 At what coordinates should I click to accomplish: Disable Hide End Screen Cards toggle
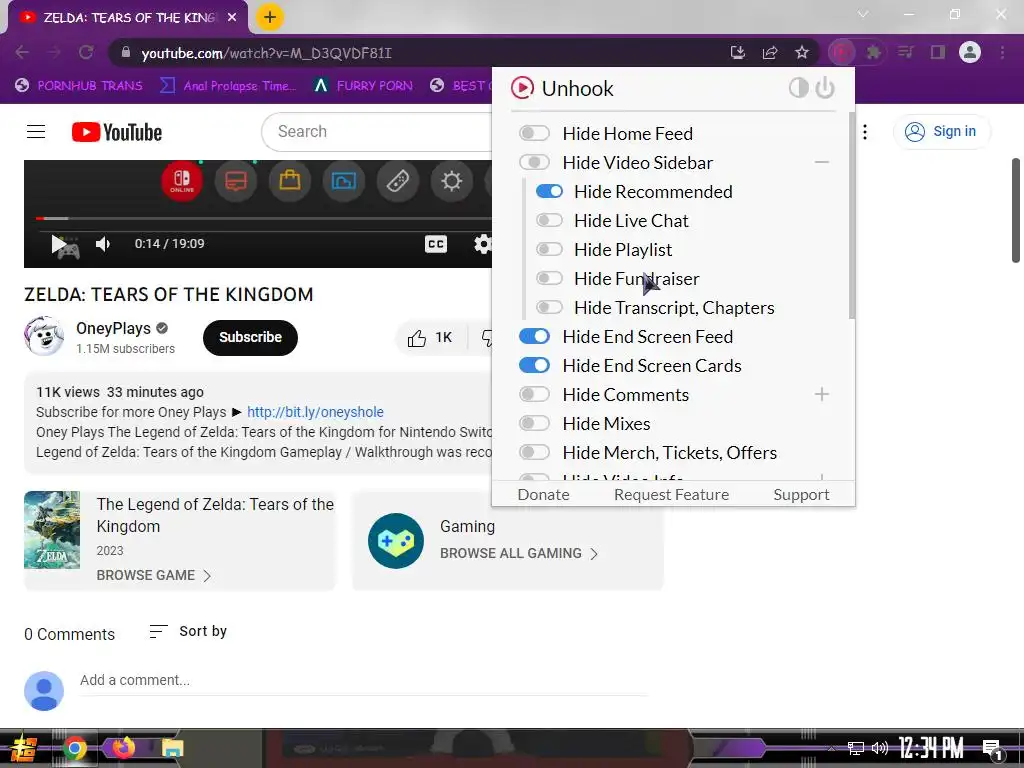[534, 365]
